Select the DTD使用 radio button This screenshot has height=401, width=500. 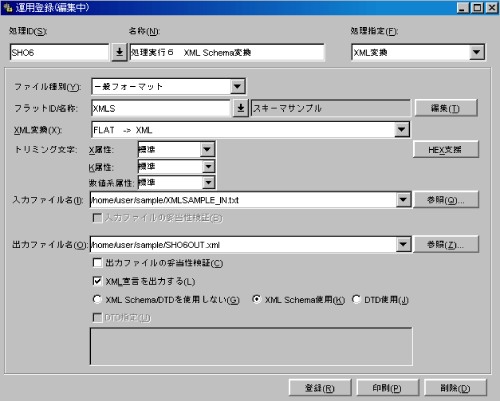tap(356, 299)
